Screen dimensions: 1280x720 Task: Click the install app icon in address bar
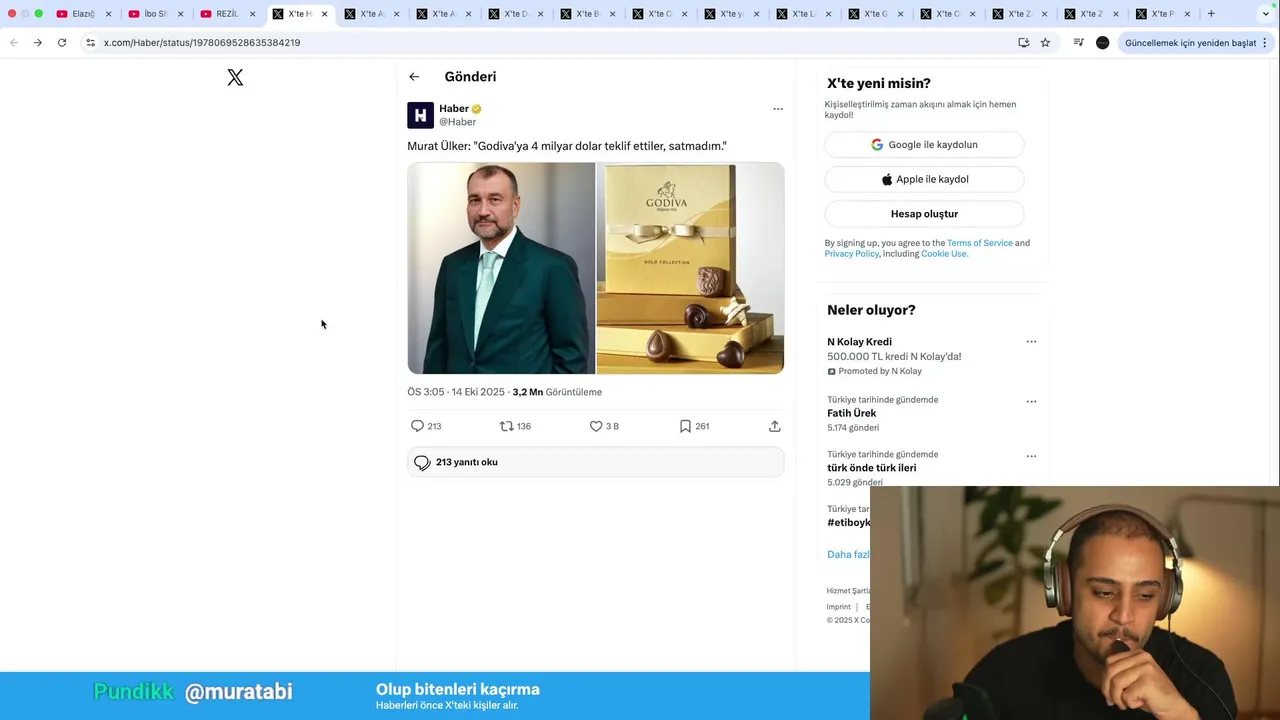pos(1023,43)
